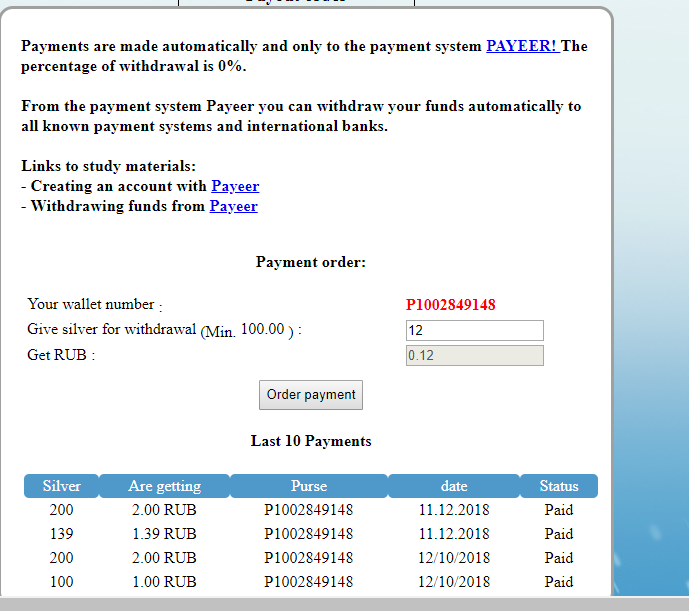Click the Get RUB amount field

click(x=475, y=355)
